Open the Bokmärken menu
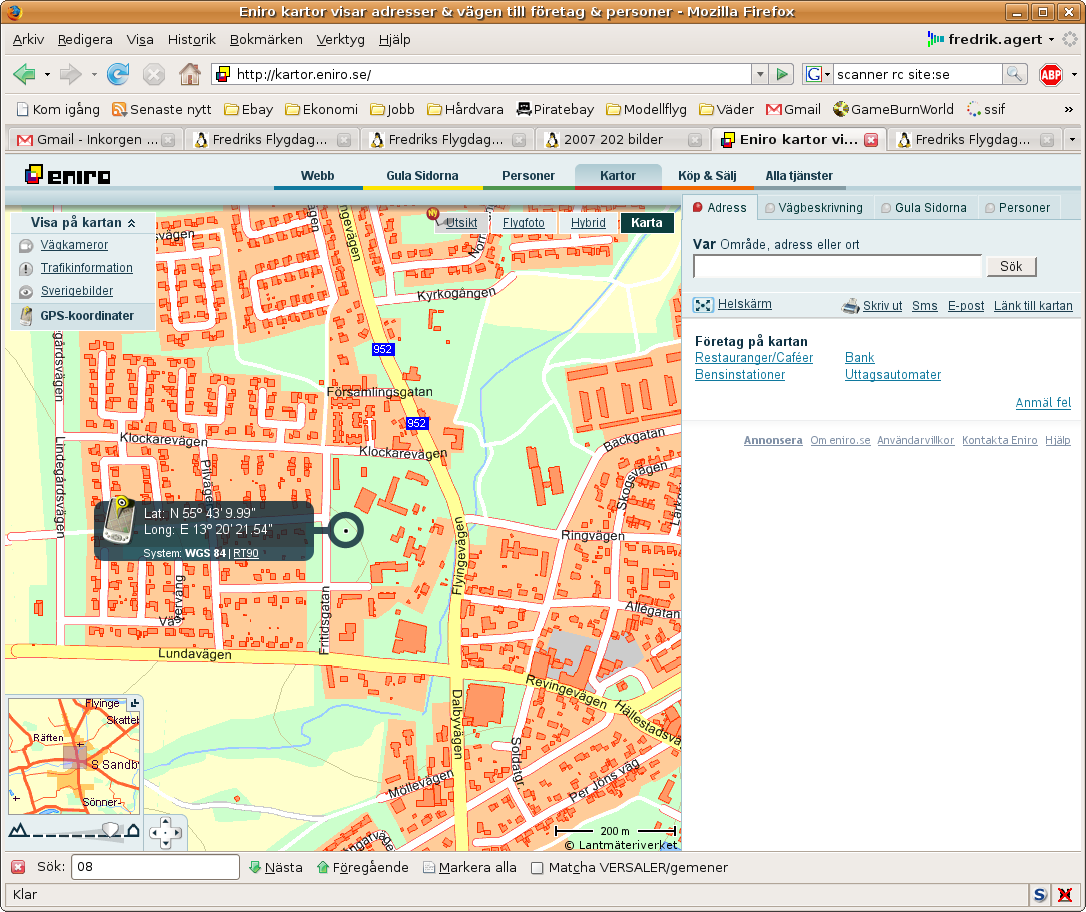 click(x=266, y=39)
